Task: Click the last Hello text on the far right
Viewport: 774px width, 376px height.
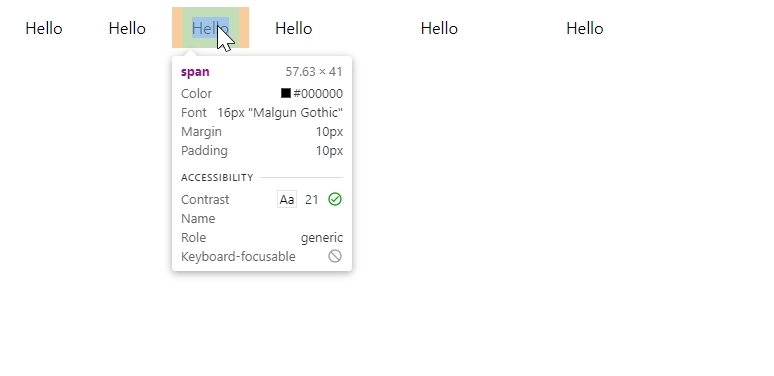Action: point(584,29)
